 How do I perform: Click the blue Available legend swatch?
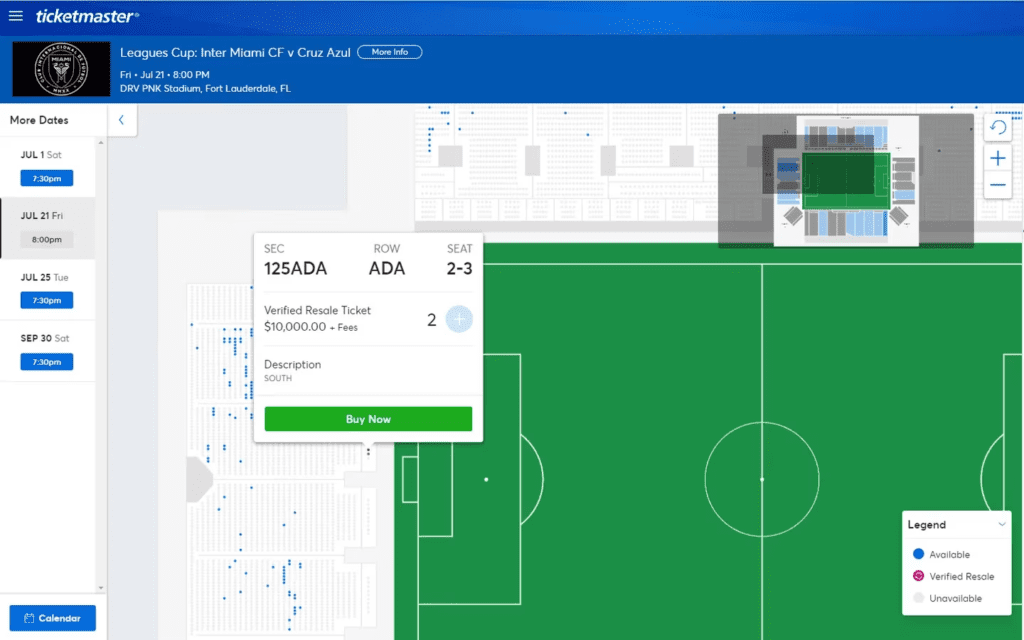918,554
